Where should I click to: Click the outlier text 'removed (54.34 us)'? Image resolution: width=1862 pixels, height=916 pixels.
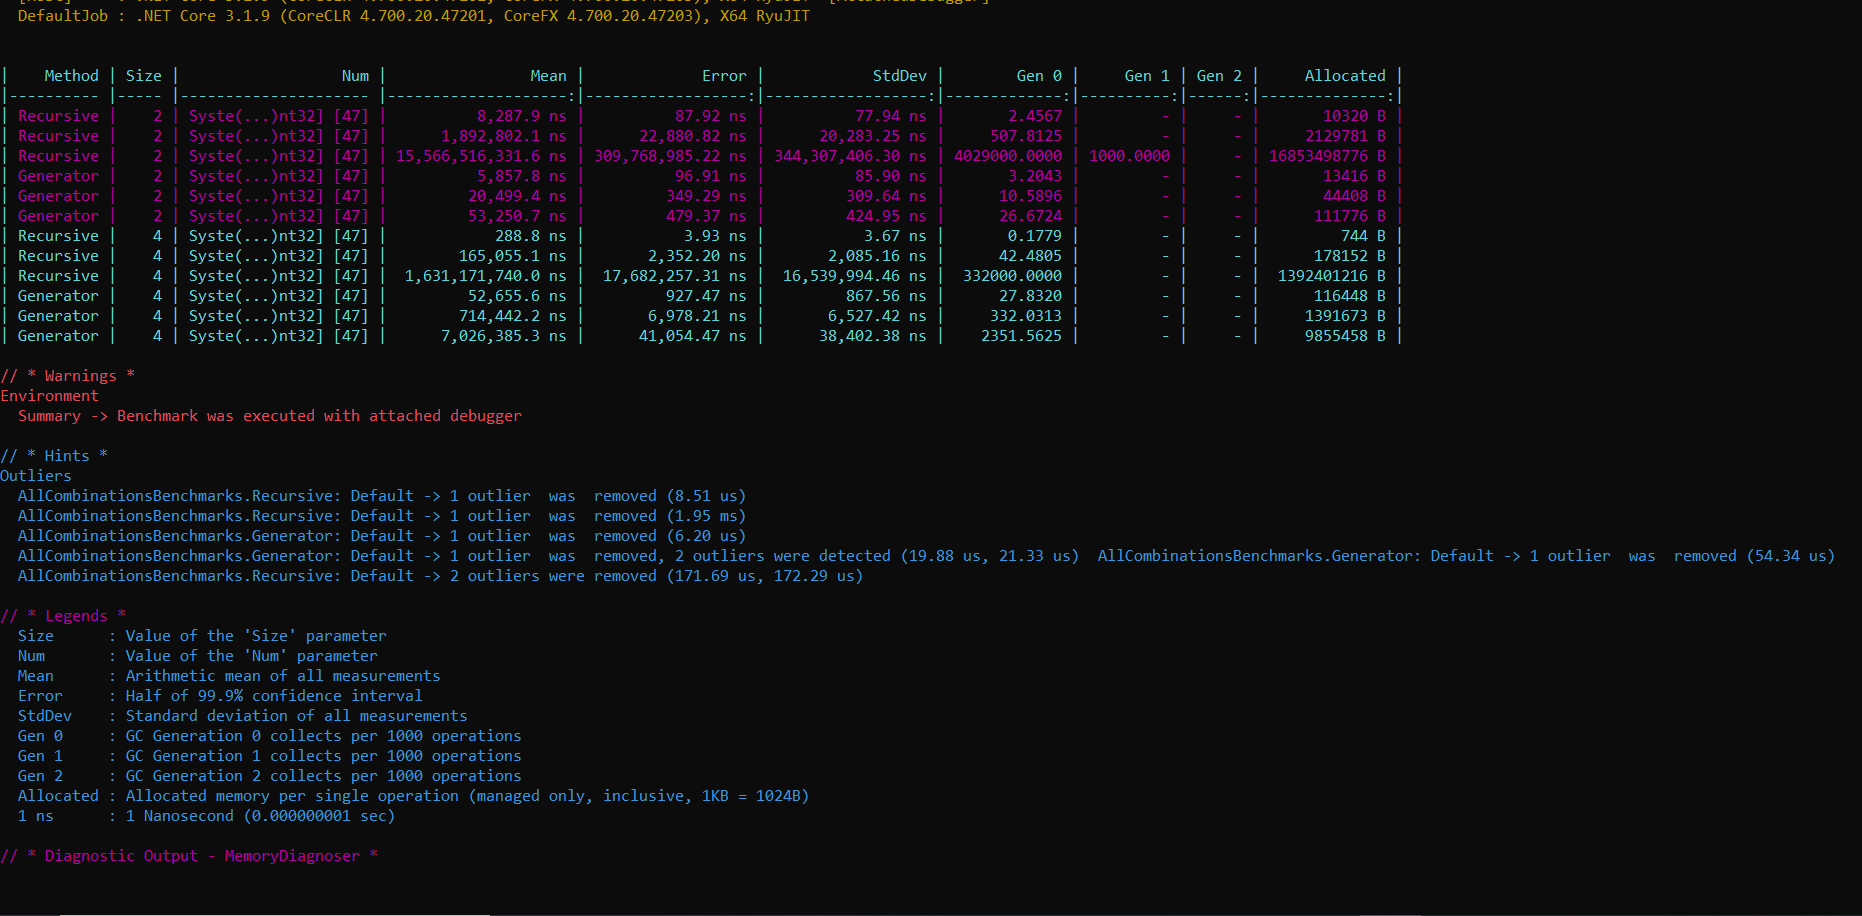[x=1754, y=556]
